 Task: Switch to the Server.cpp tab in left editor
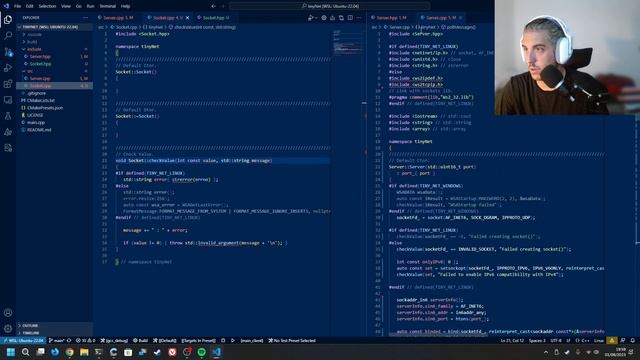118,18
